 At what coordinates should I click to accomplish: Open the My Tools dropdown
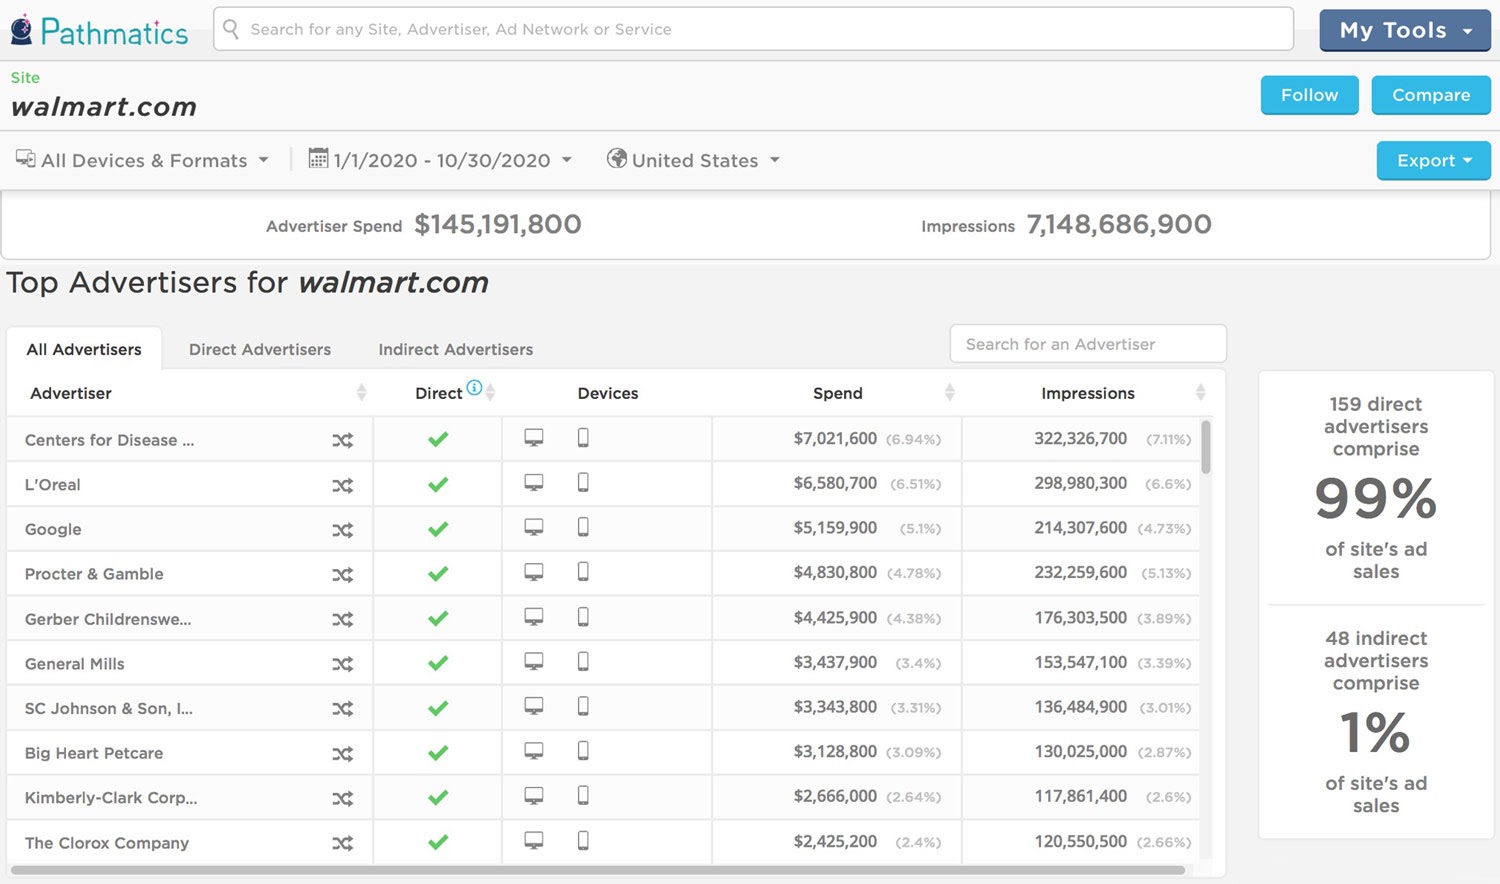[1405, 30]
